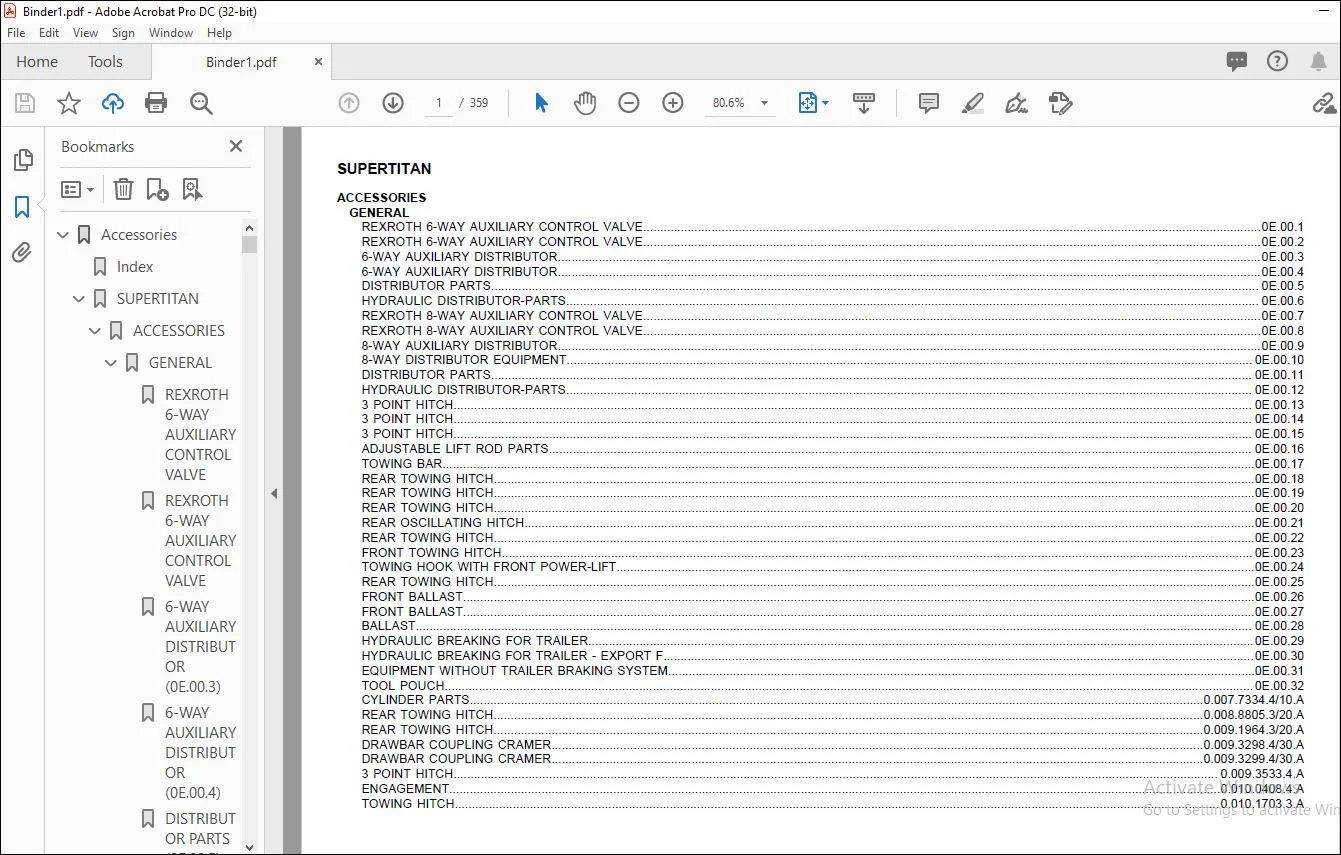This screenshot has width=1341, height=855.
Task: Open the sign document pen tool
Action: 1017,103
